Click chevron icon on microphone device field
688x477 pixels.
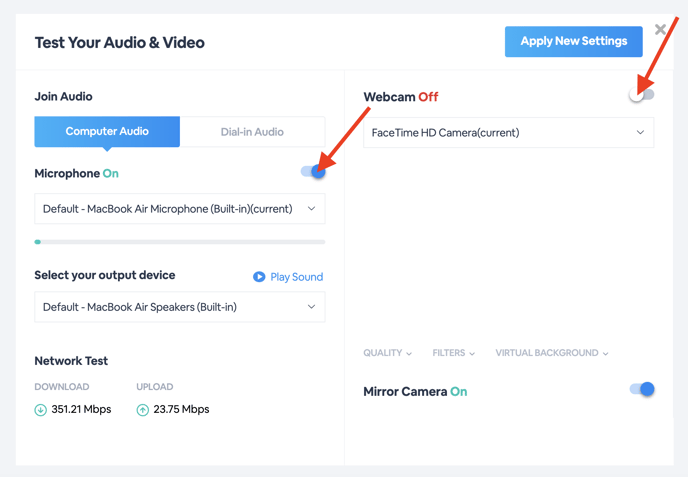312,208
